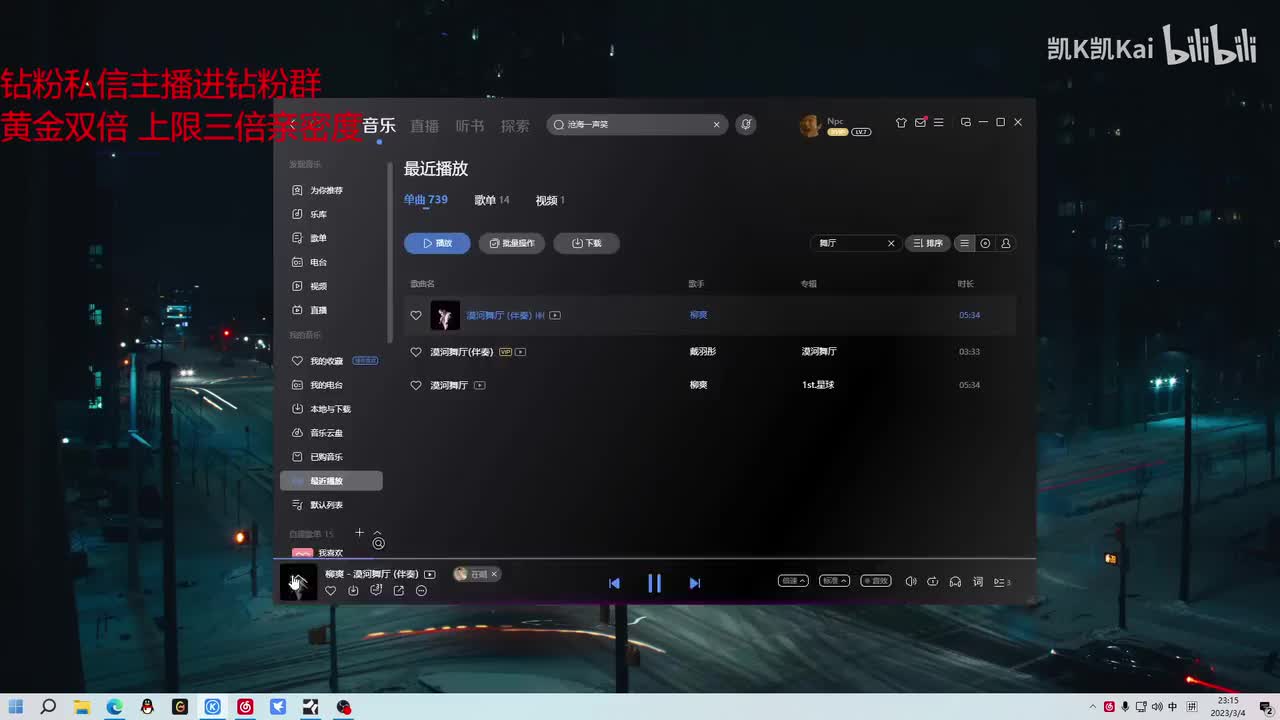This screenshot has width=1280, height=720.
Task: Open the 排序 sort dropdown
Action: tap(928, 243)
